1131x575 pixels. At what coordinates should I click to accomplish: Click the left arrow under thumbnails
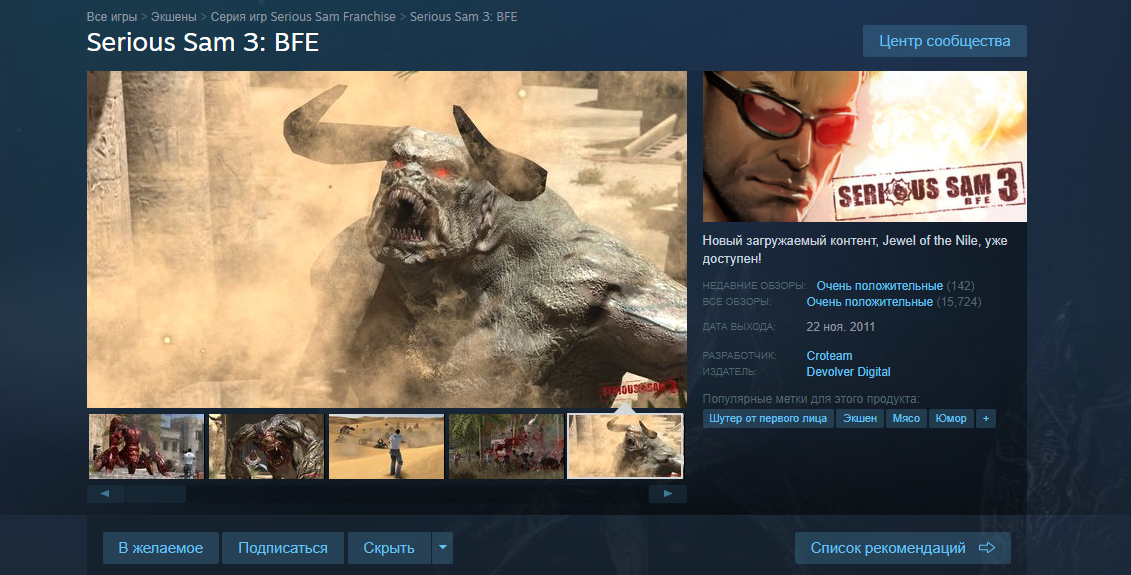coord(105,493)
